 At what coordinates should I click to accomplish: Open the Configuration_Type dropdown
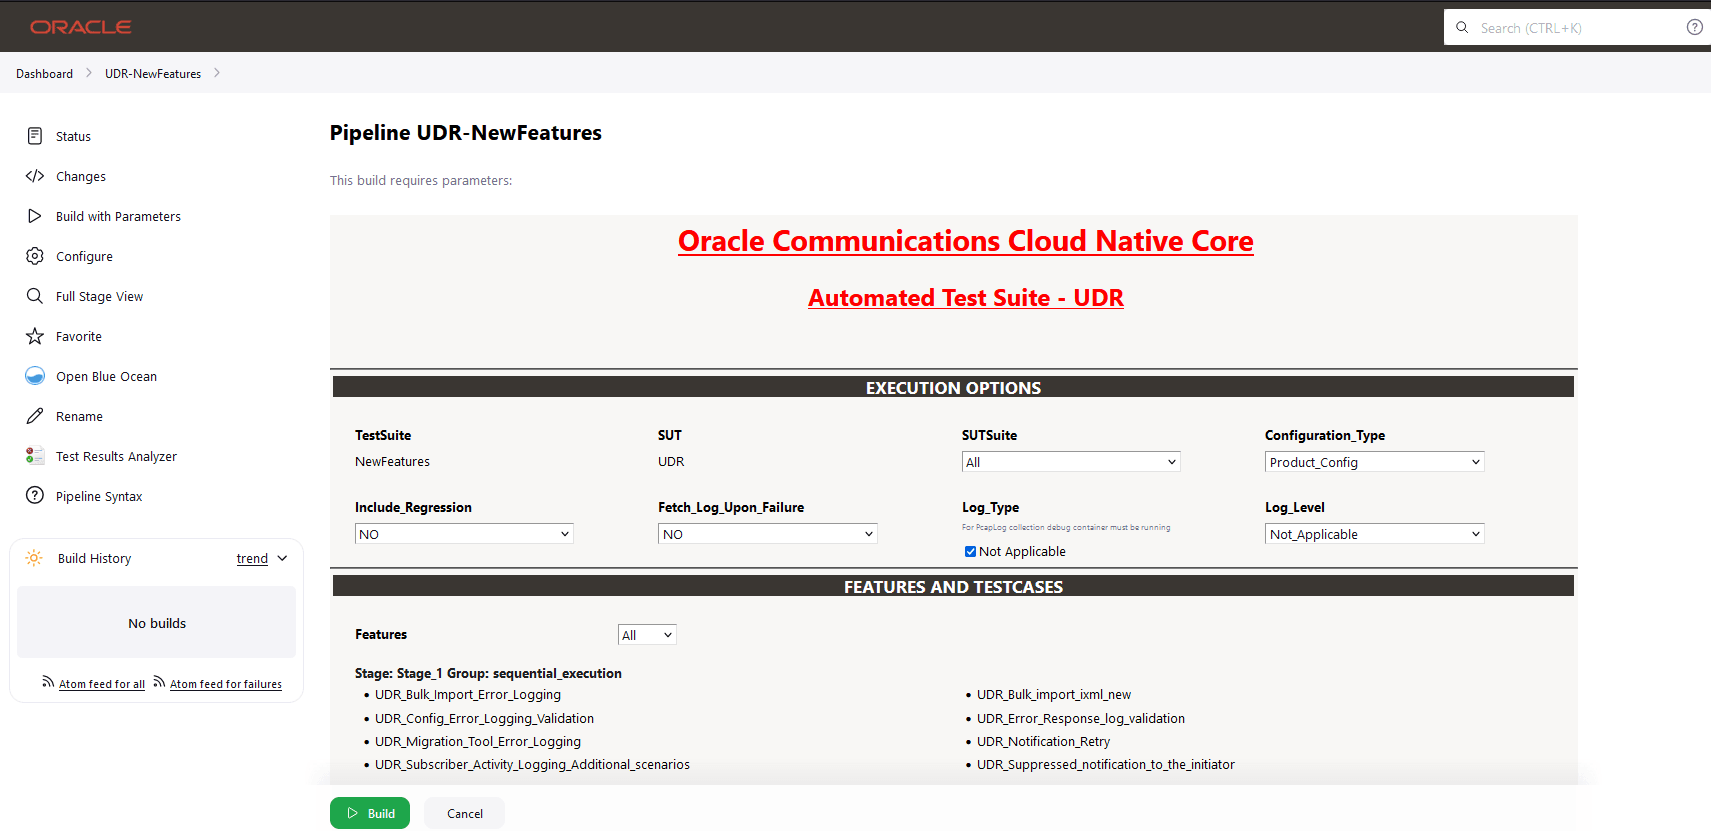pyautogui.click(x=1374, y=462)
